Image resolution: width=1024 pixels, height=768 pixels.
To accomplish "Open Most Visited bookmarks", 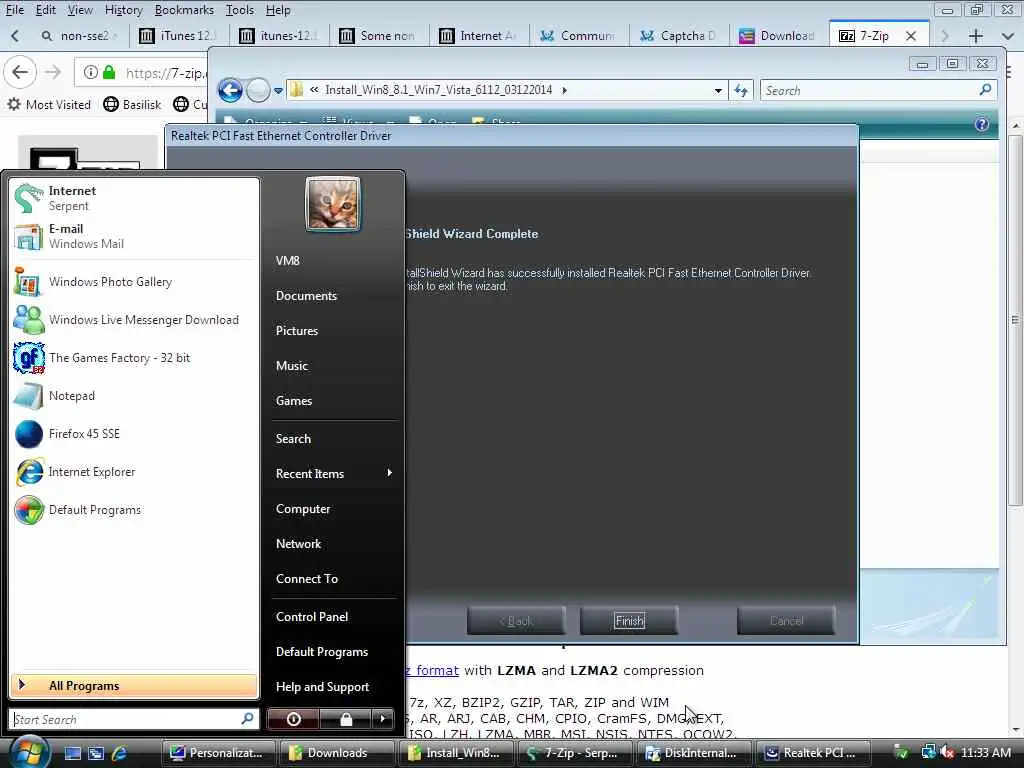I will click(x=50, y=104).
